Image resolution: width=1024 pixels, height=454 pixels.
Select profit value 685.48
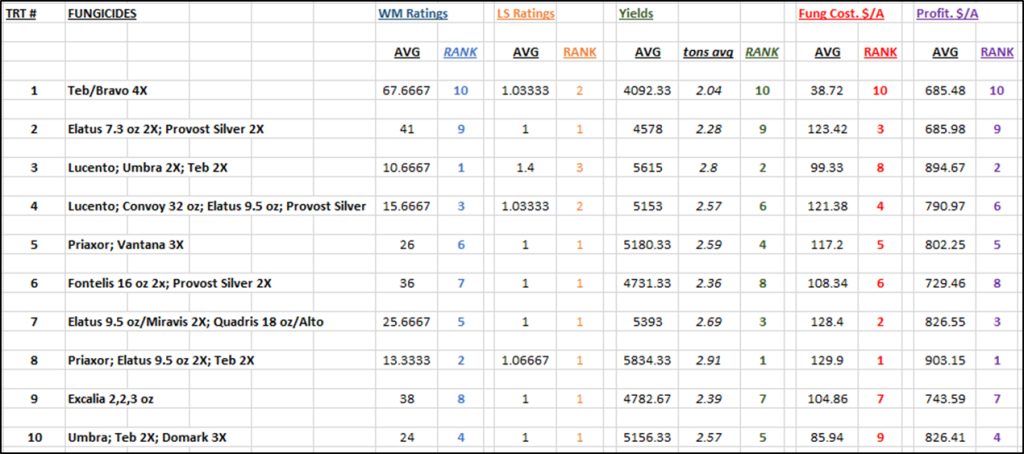point(944,91)
